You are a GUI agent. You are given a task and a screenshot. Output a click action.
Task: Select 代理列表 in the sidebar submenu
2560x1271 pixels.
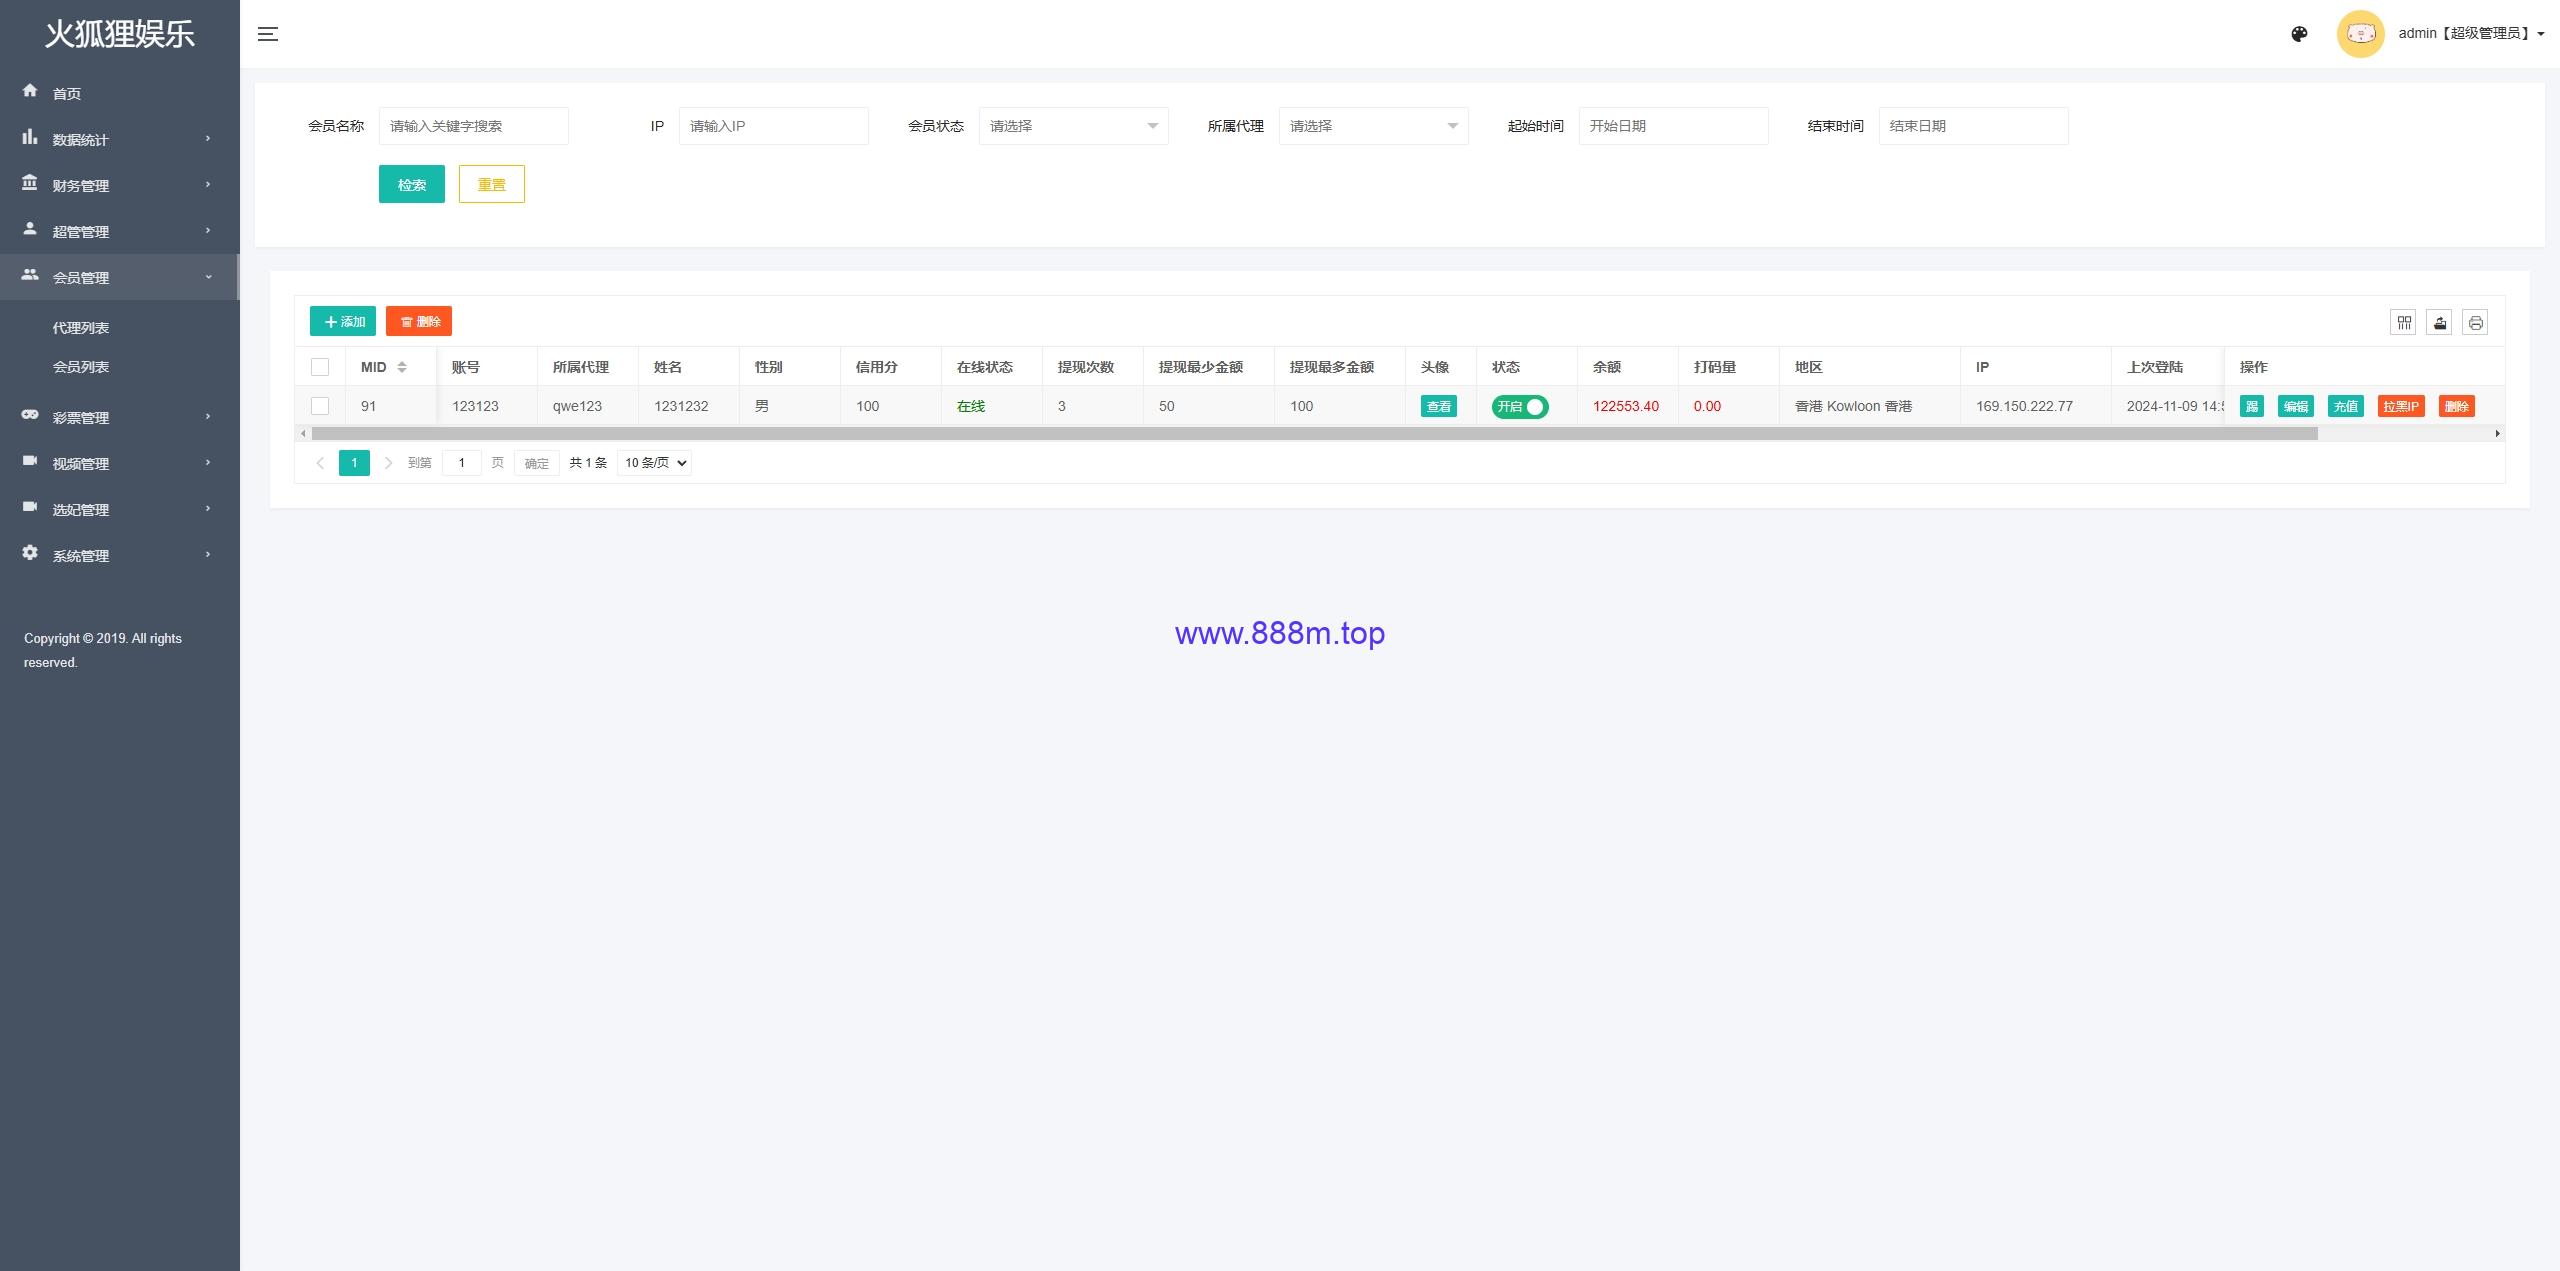pyautogui.click(x=81, y=328)
